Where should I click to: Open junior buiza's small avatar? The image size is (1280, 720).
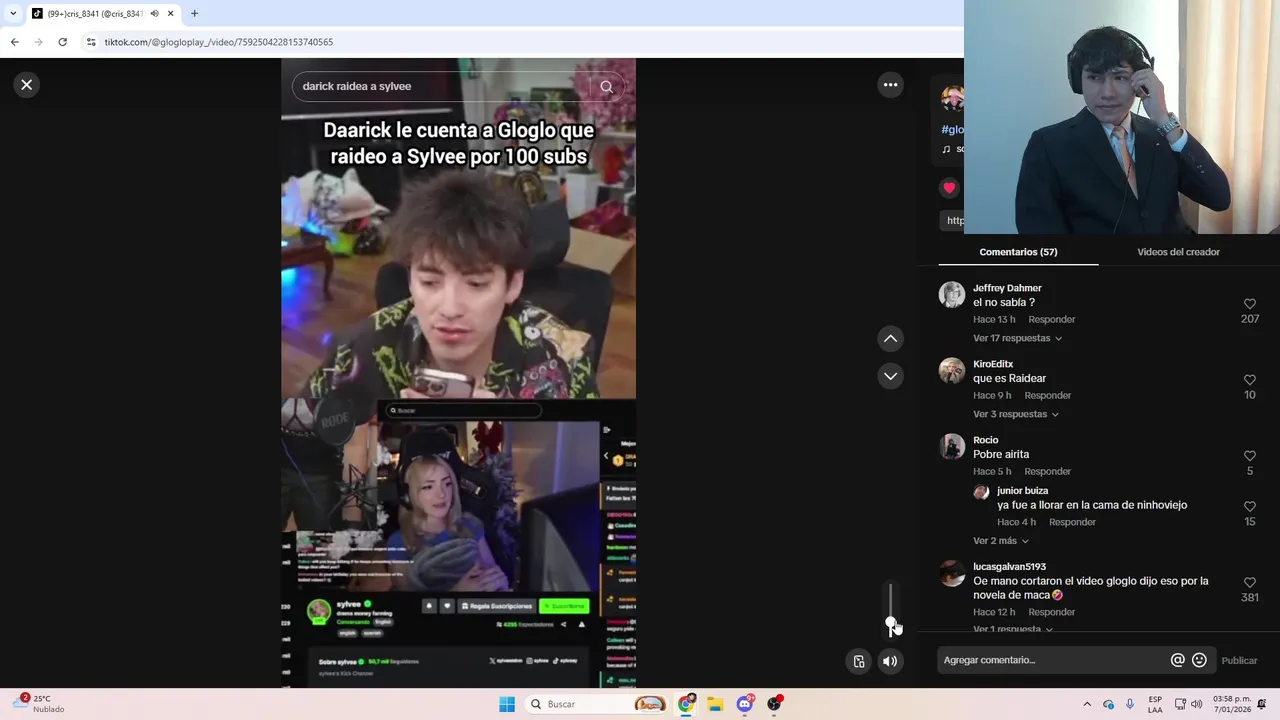click(x=981, y=492)
